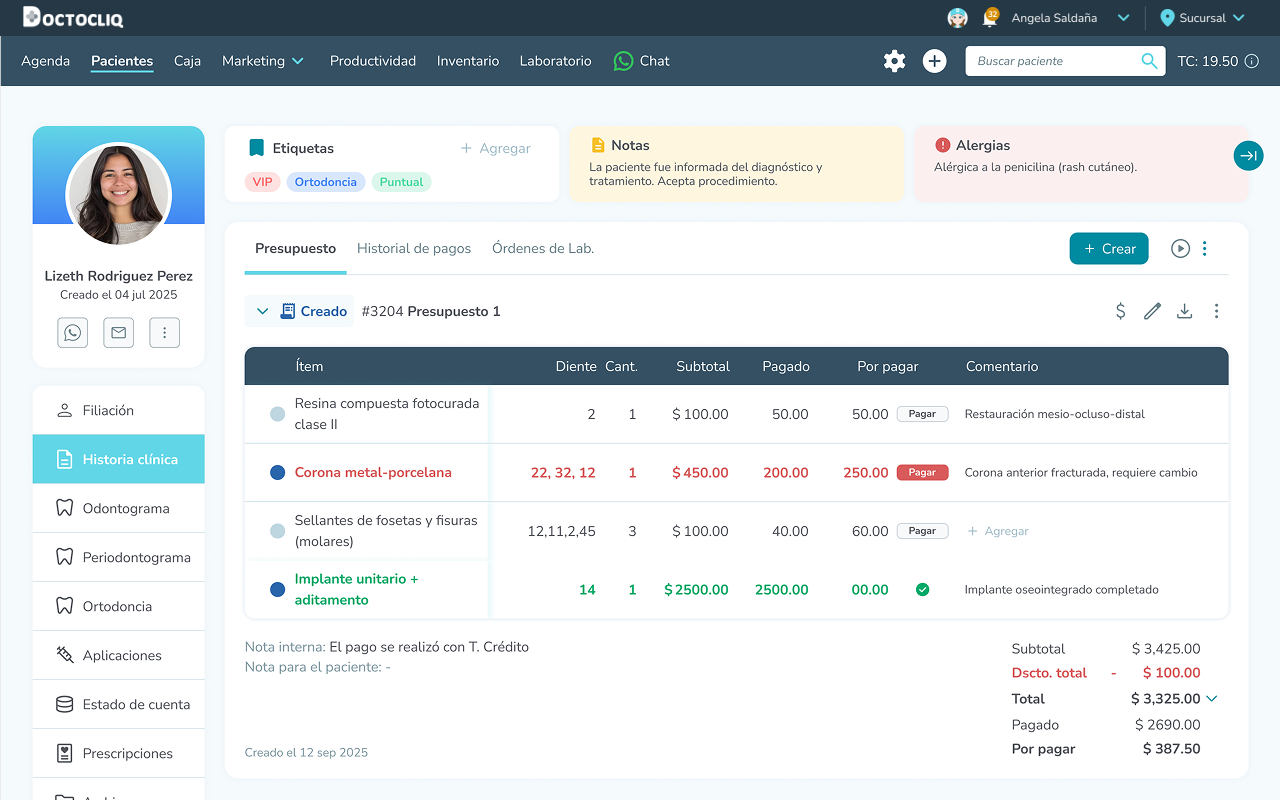Click the Notas document icon
Screen dimensions: 1280x800
pyautogui.click(x=598, y=145)
